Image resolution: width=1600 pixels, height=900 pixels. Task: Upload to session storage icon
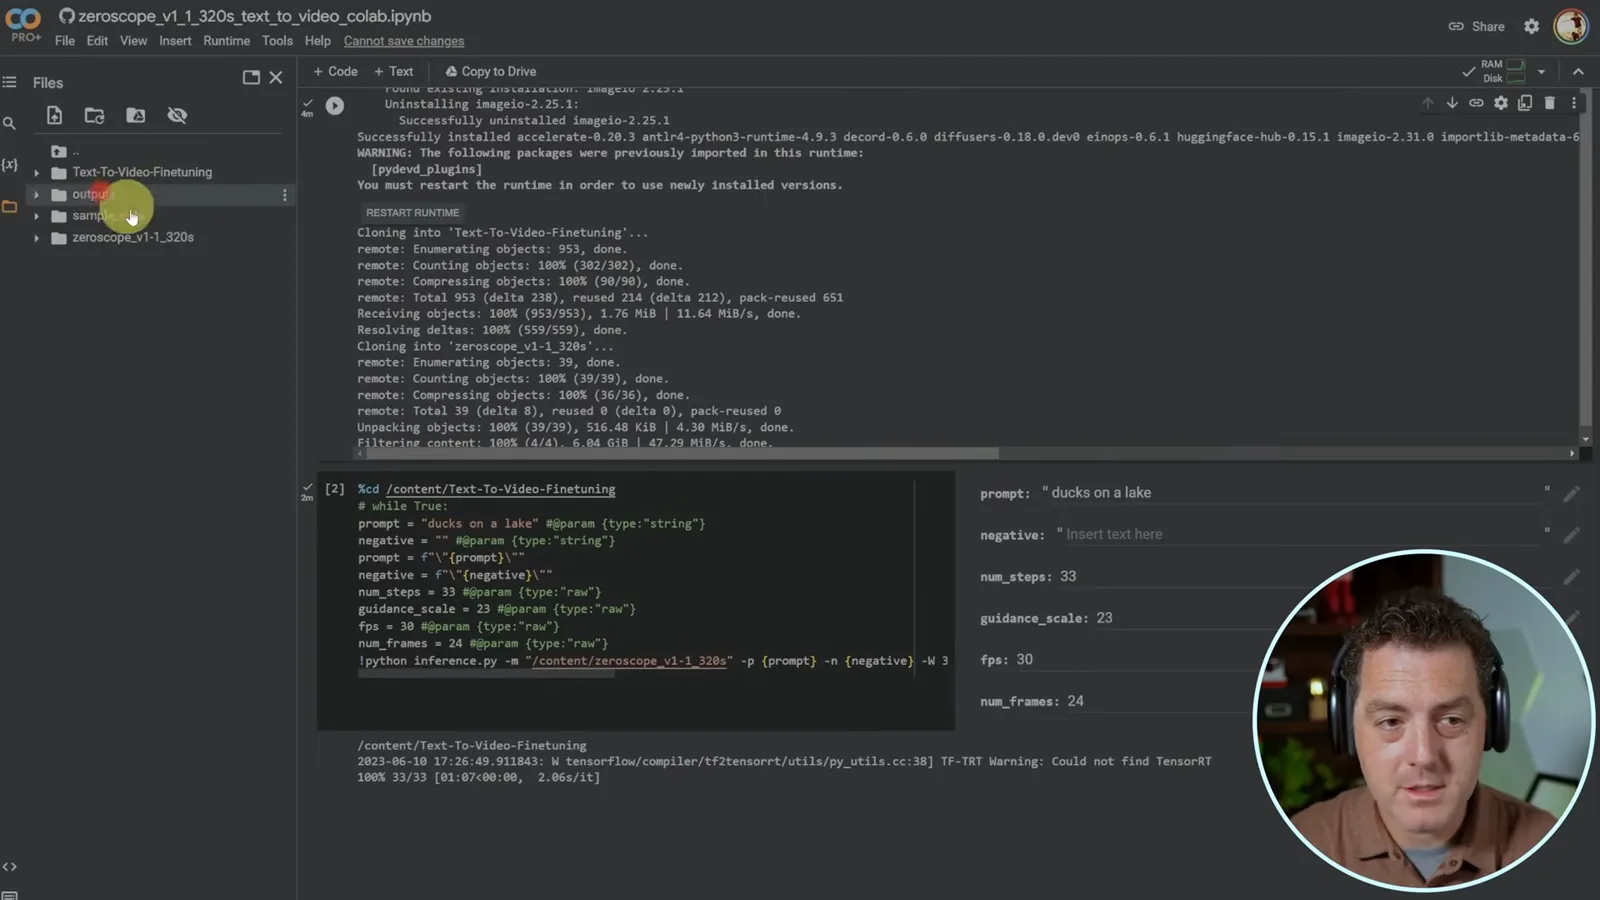pyautogui.click(x=54, y=116)
